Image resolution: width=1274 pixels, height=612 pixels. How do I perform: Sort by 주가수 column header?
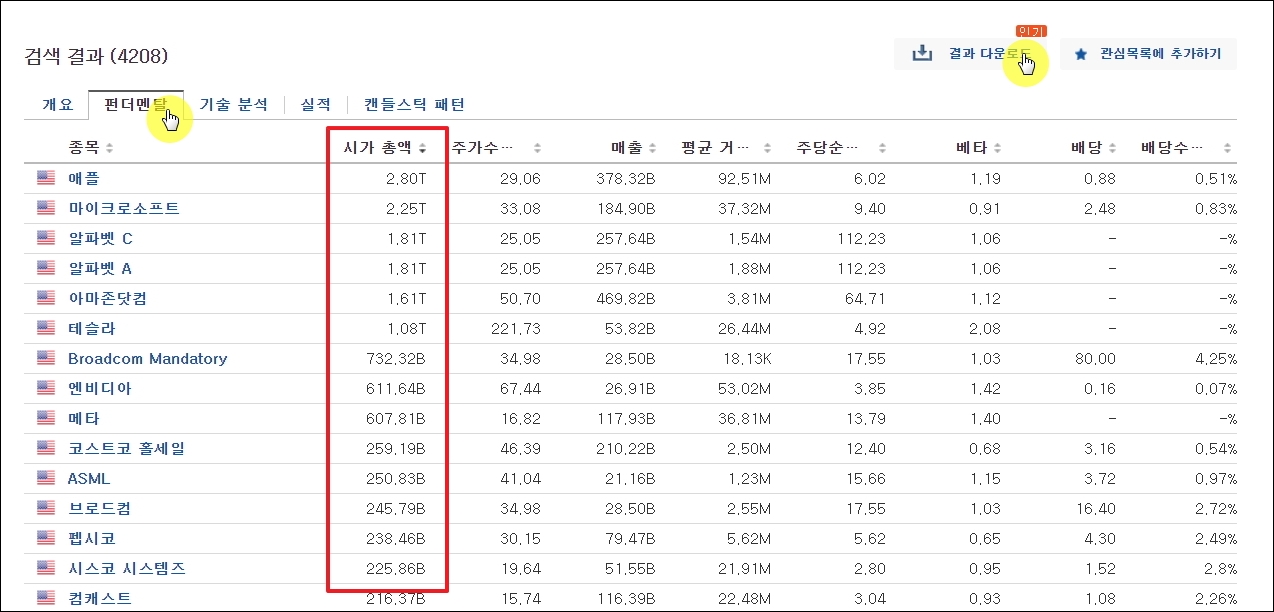tap(496, 148)
